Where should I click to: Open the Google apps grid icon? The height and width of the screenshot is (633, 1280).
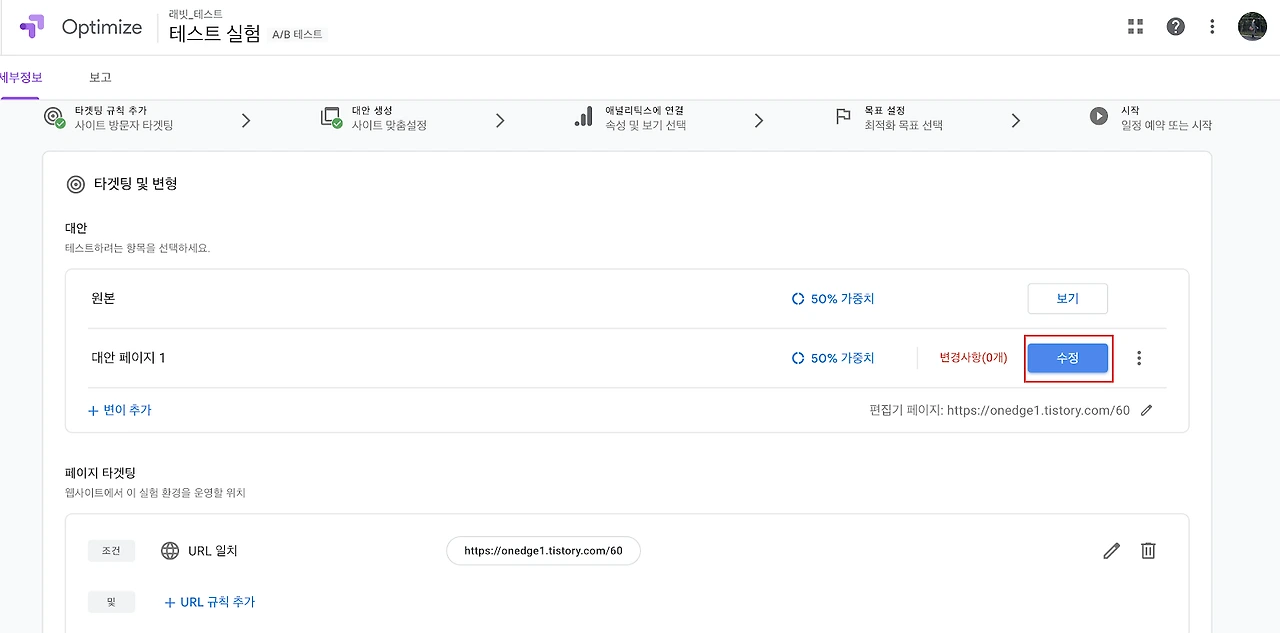pos(1135,27)
